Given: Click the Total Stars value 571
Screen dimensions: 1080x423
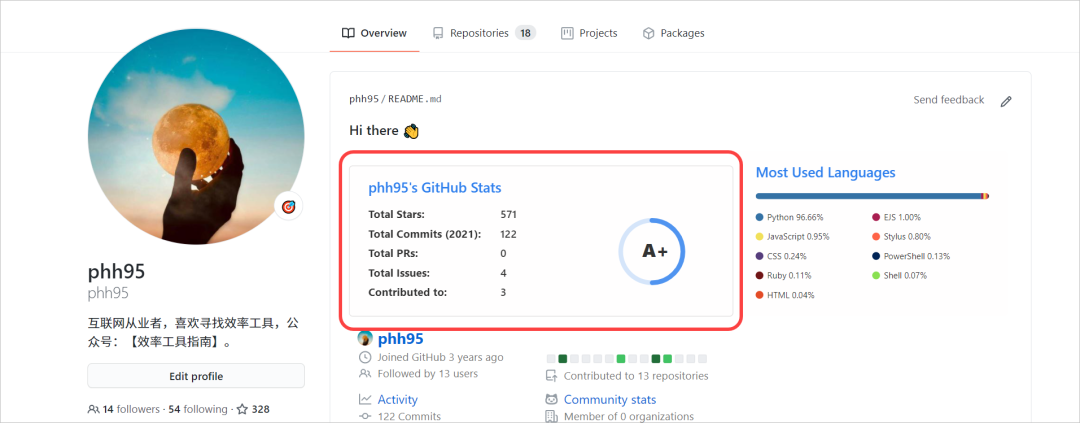Looking at the screenshot, I should 508,214.
